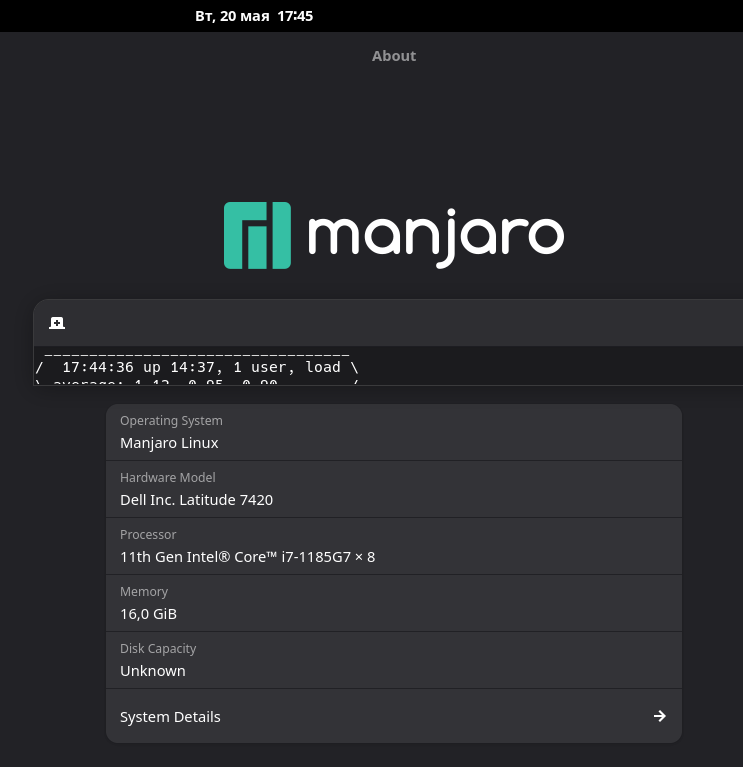743x767 pixels.
Task: Open System Details arrow
Action: [x=659, y=716]
